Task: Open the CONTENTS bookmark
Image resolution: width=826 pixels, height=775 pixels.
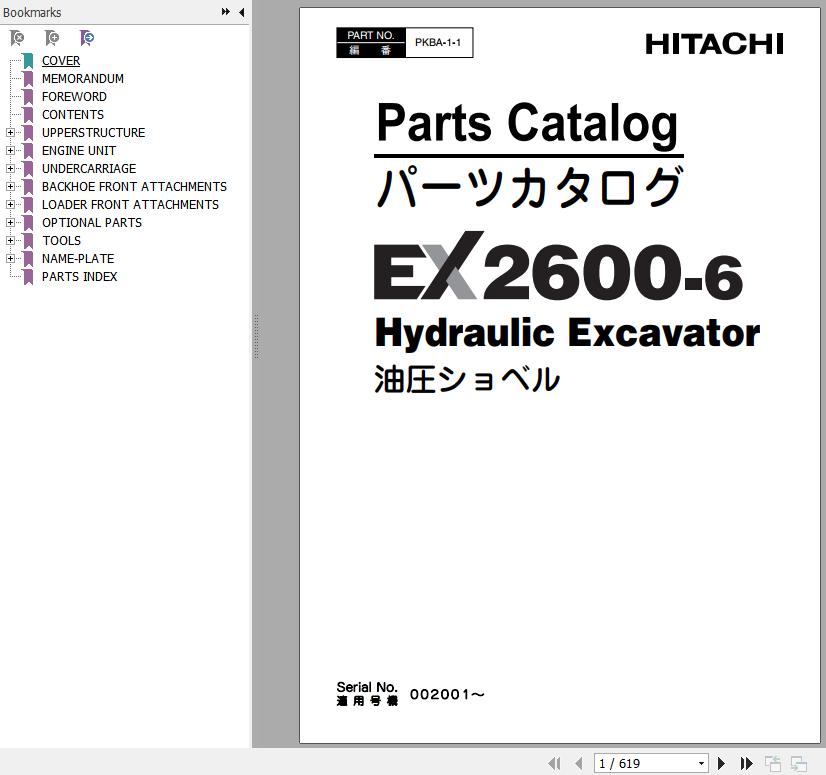Action: [x=72, y=115]
